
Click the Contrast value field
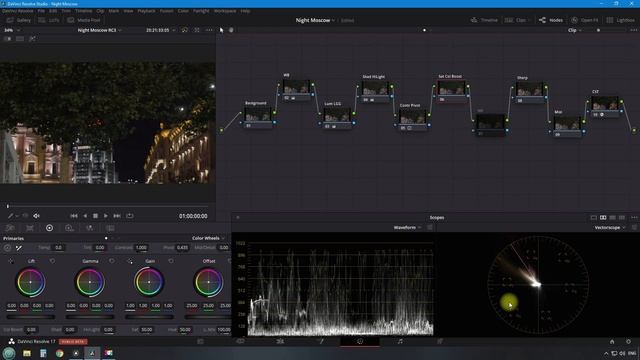coord(141,247)
